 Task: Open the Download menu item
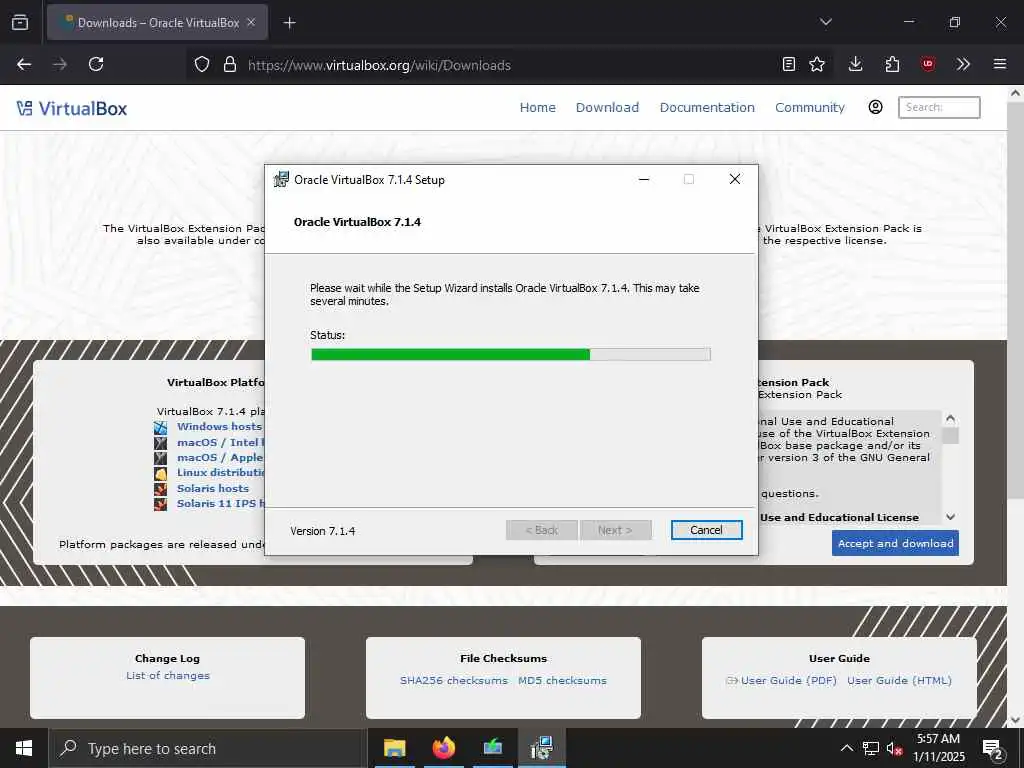point(607,107)
